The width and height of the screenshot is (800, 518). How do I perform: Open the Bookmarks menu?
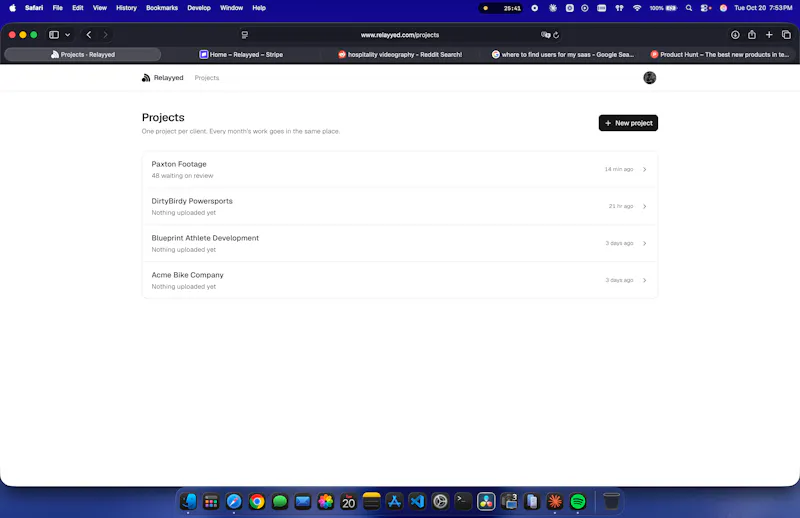[x=162, y=8]
